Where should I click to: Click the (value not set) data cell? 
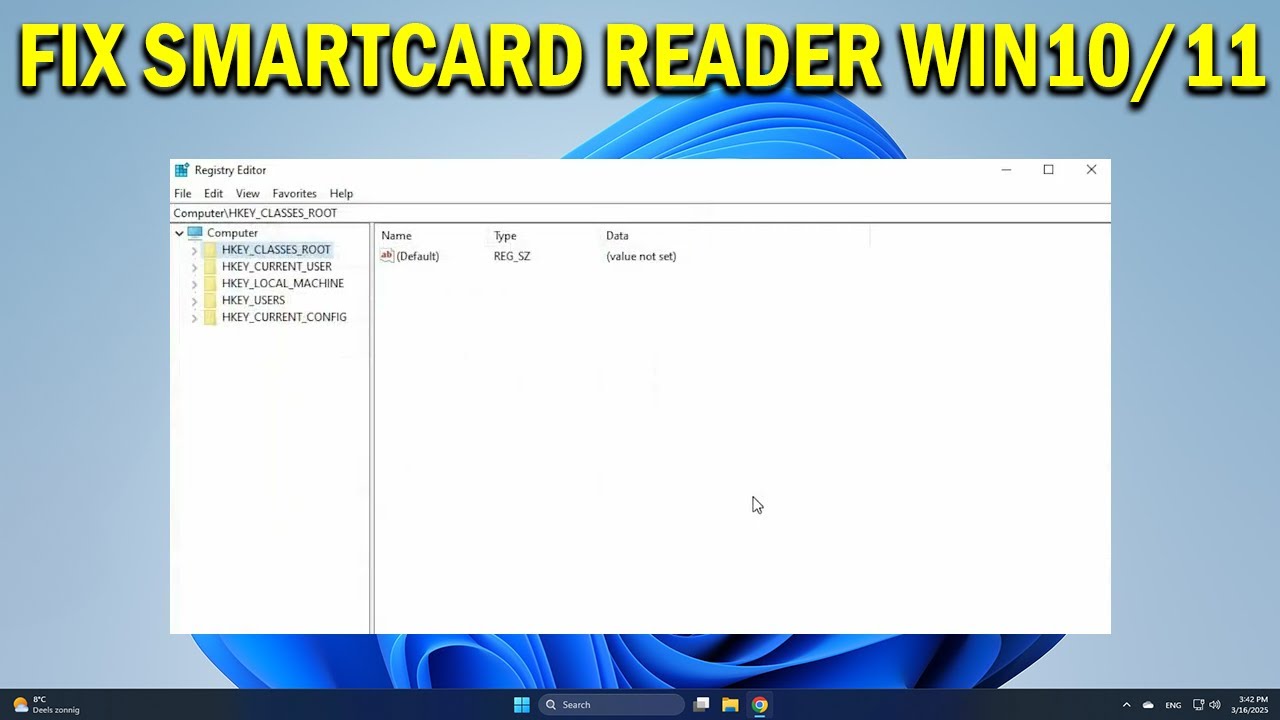(641, 256)
